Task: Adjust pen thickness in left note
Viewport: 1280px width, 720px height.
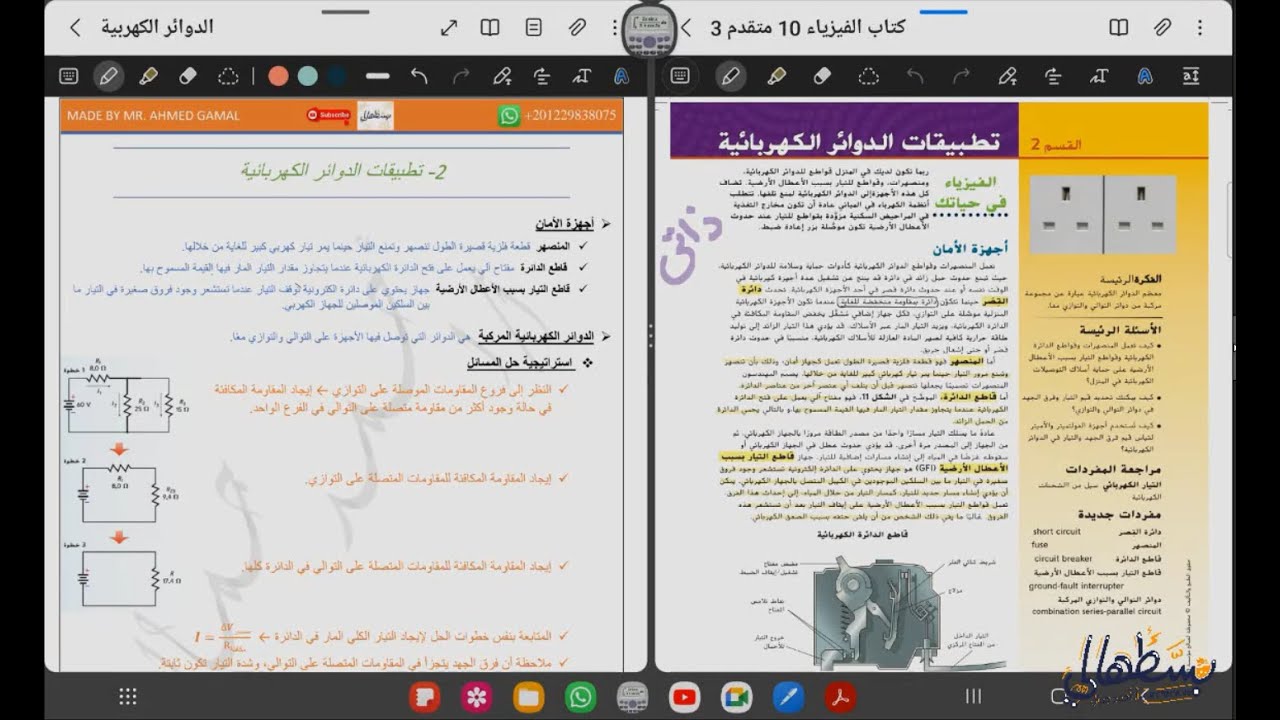Action: coord(378,76)
